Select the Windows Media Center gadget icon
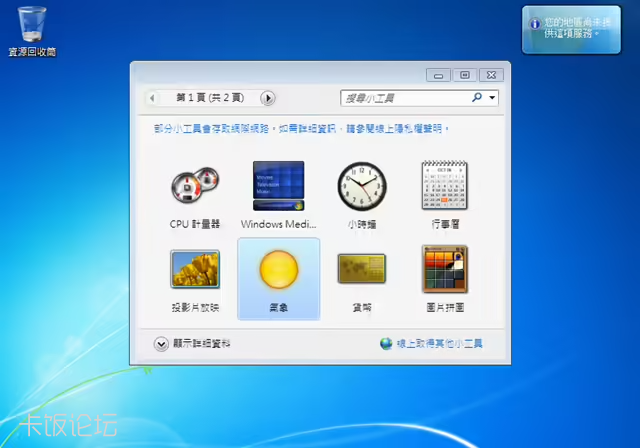The width and height of the screenshot is (640, 448). pyautogui.click(x=278, y=186)
